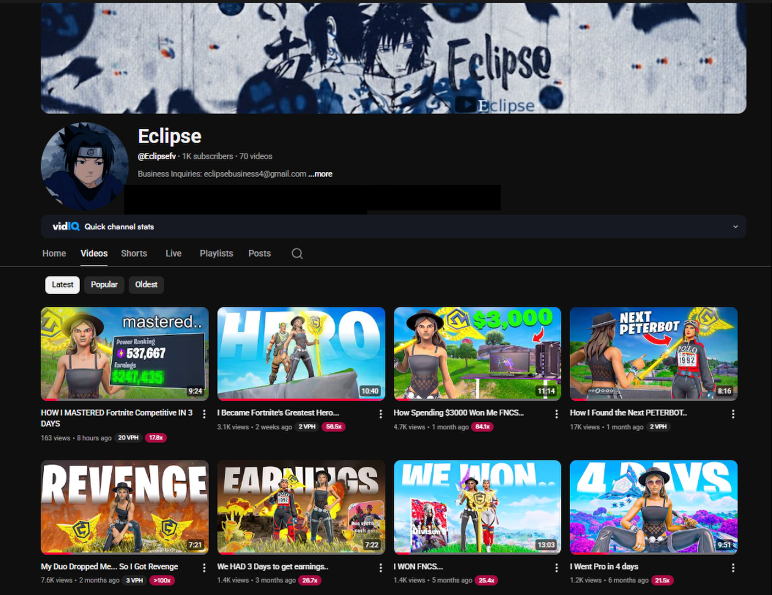Click title HOW I MASTERED Fortnite Competitive
This screenshot has height=595, width=772.
click(x=117, y=418)
